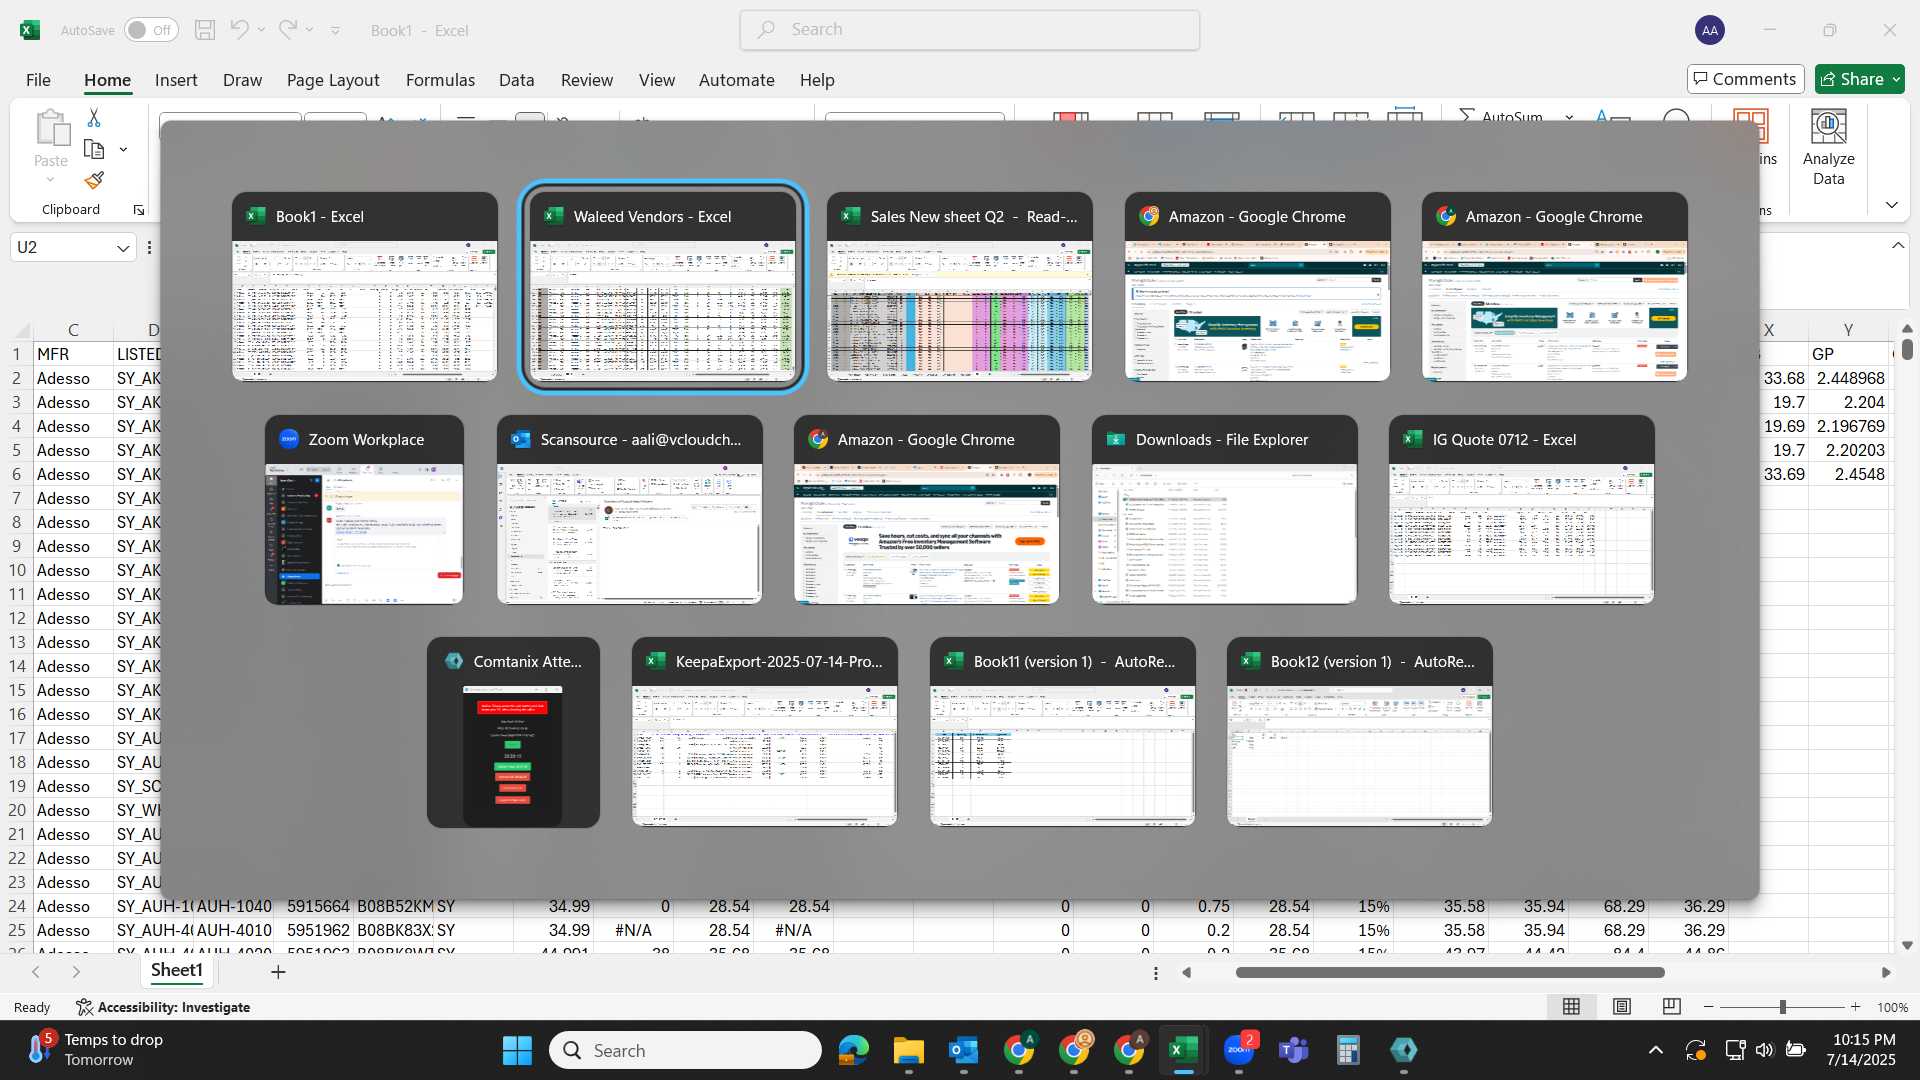Switch to Scansource Outlook window
Screen dimensions: 1920x1080
[x=629, y=510]
